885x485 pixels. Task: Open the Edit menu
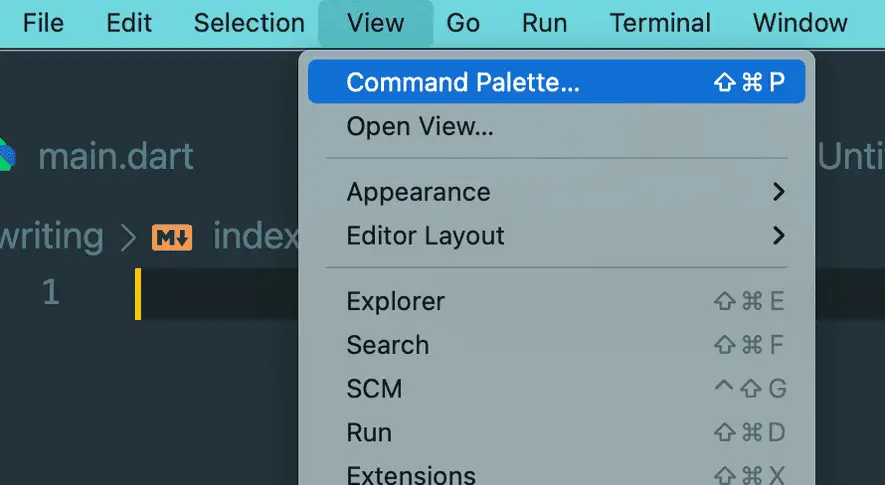(x=129, y=24)
